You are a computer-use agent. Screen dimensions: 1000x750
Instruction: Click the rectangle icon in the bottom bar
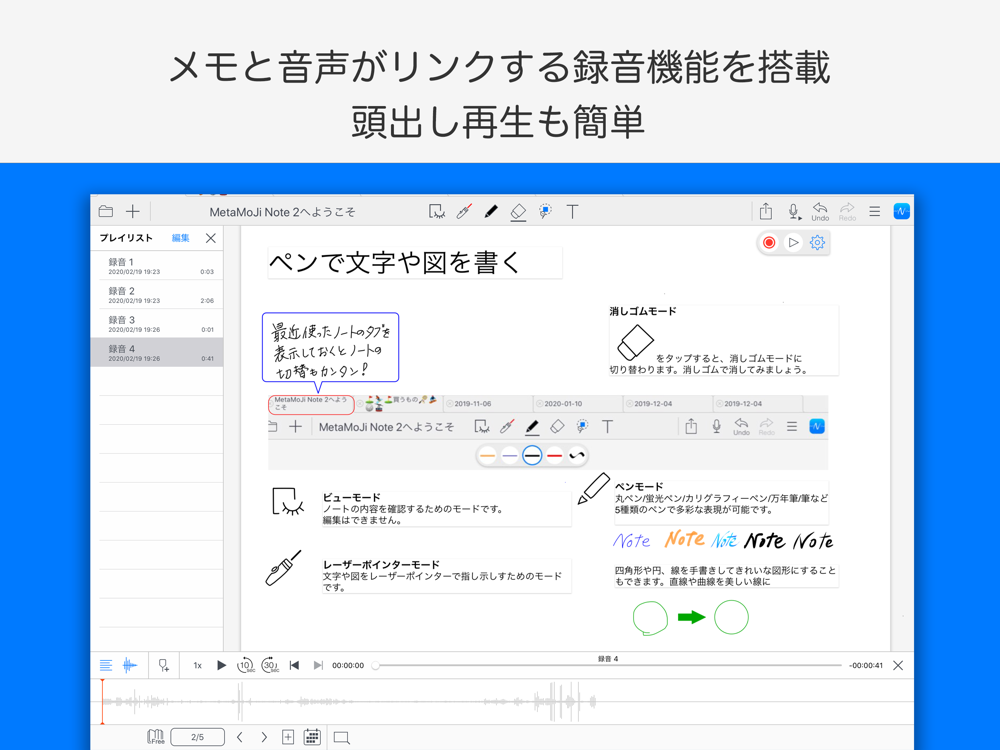coord(342,738)
